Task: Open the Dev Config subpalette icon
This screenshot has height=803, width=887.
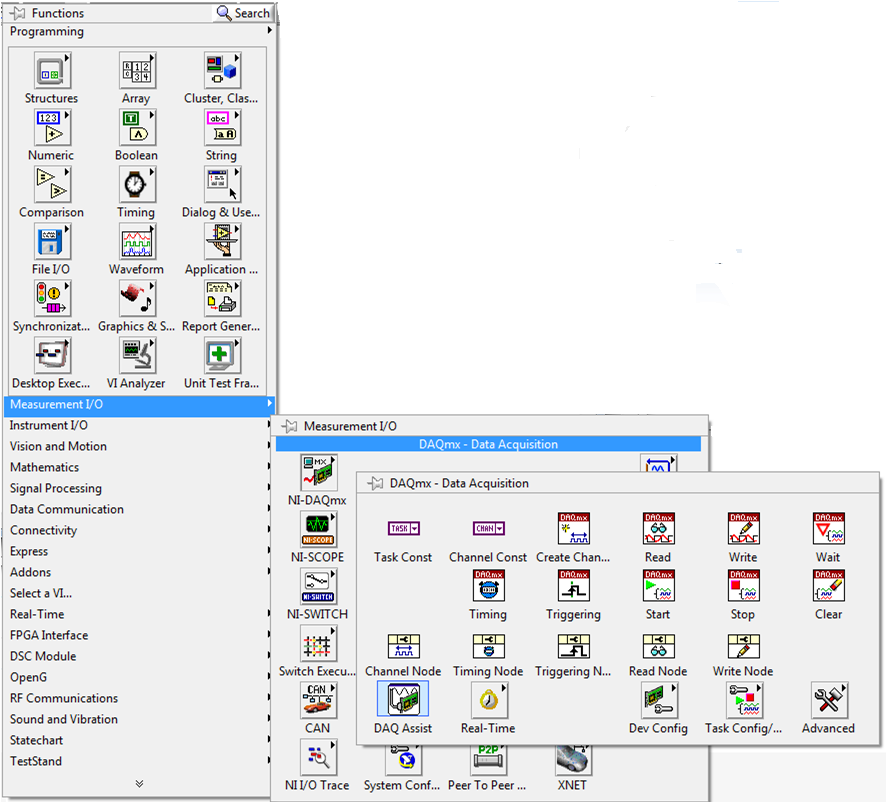Action: click(658, 700)
